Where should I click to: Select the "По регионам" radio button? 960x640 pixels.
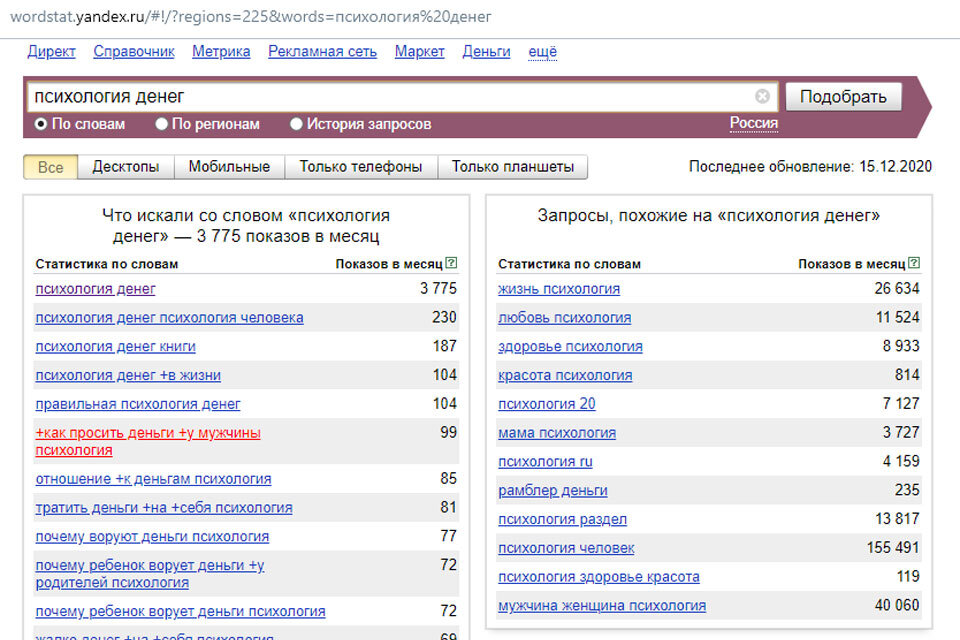pyautogui.click(x=160, y=124)
